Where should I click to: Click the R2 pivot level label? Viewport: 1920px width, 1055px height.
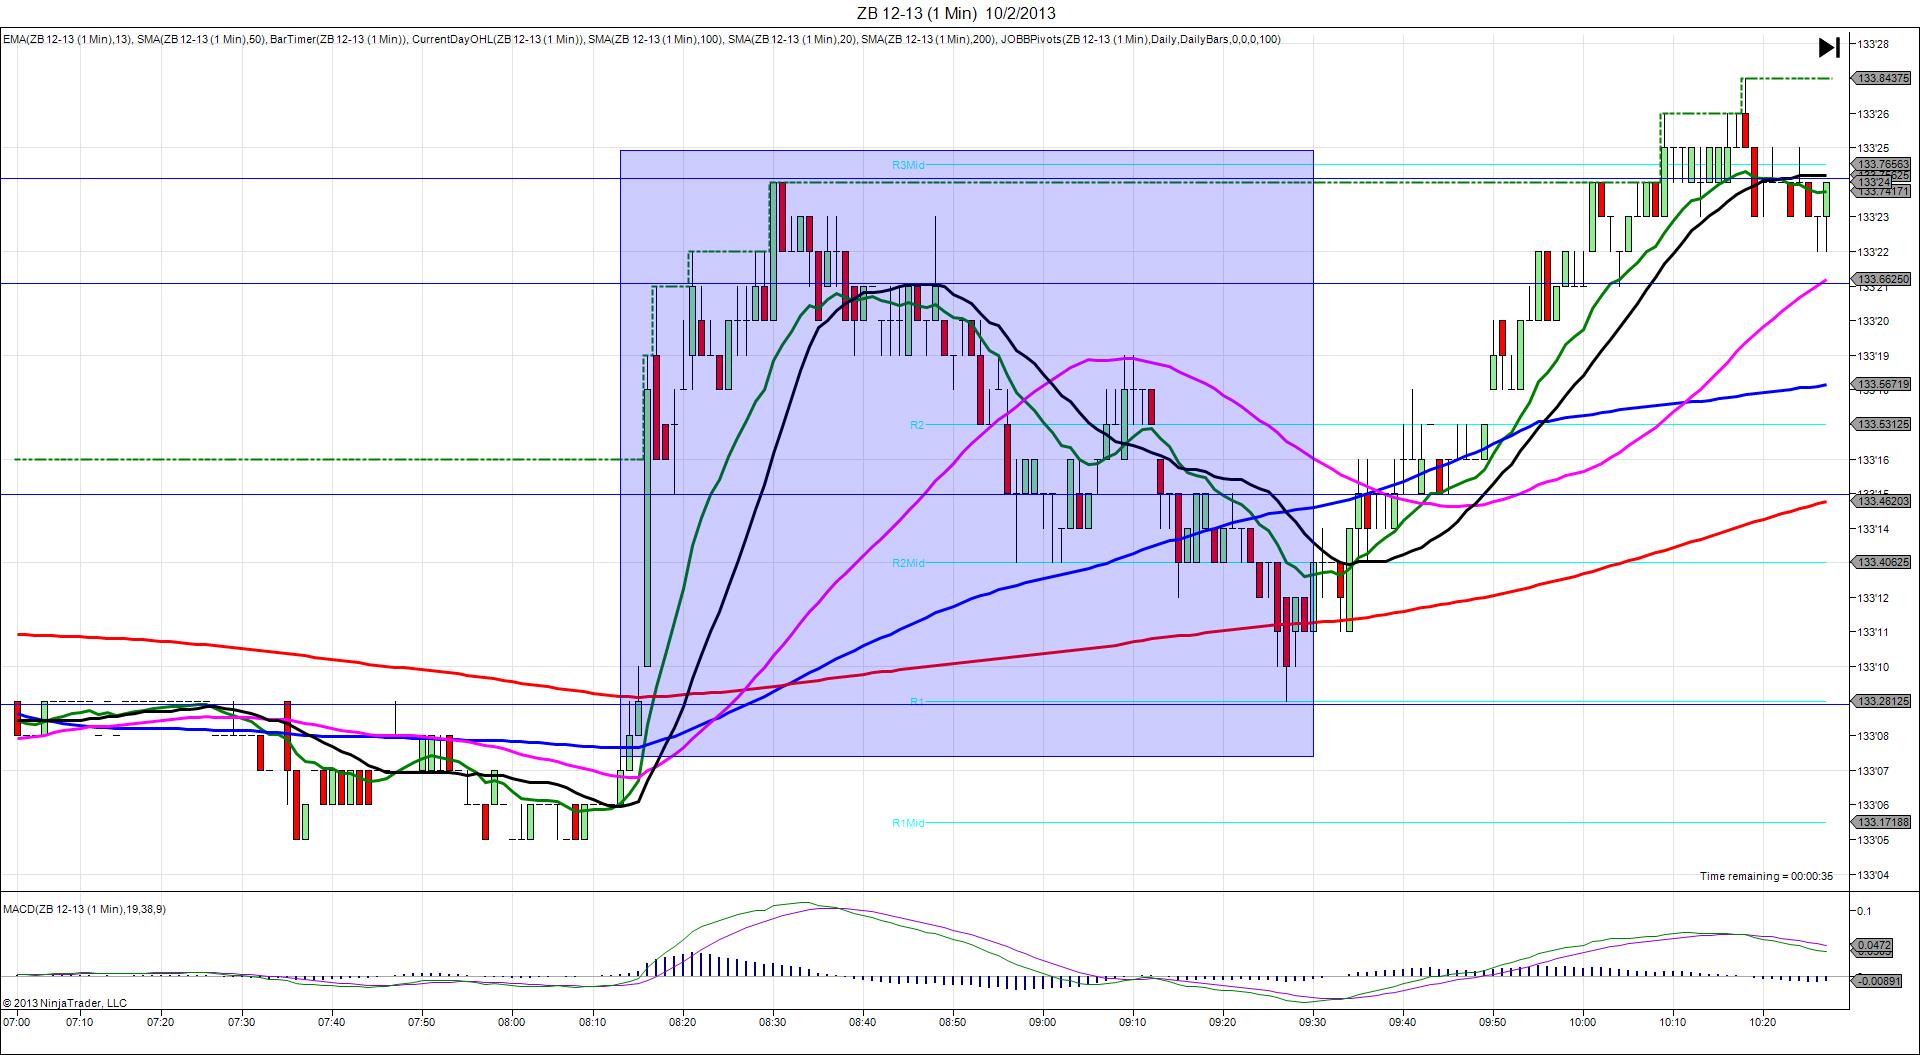tap(917, 425)
